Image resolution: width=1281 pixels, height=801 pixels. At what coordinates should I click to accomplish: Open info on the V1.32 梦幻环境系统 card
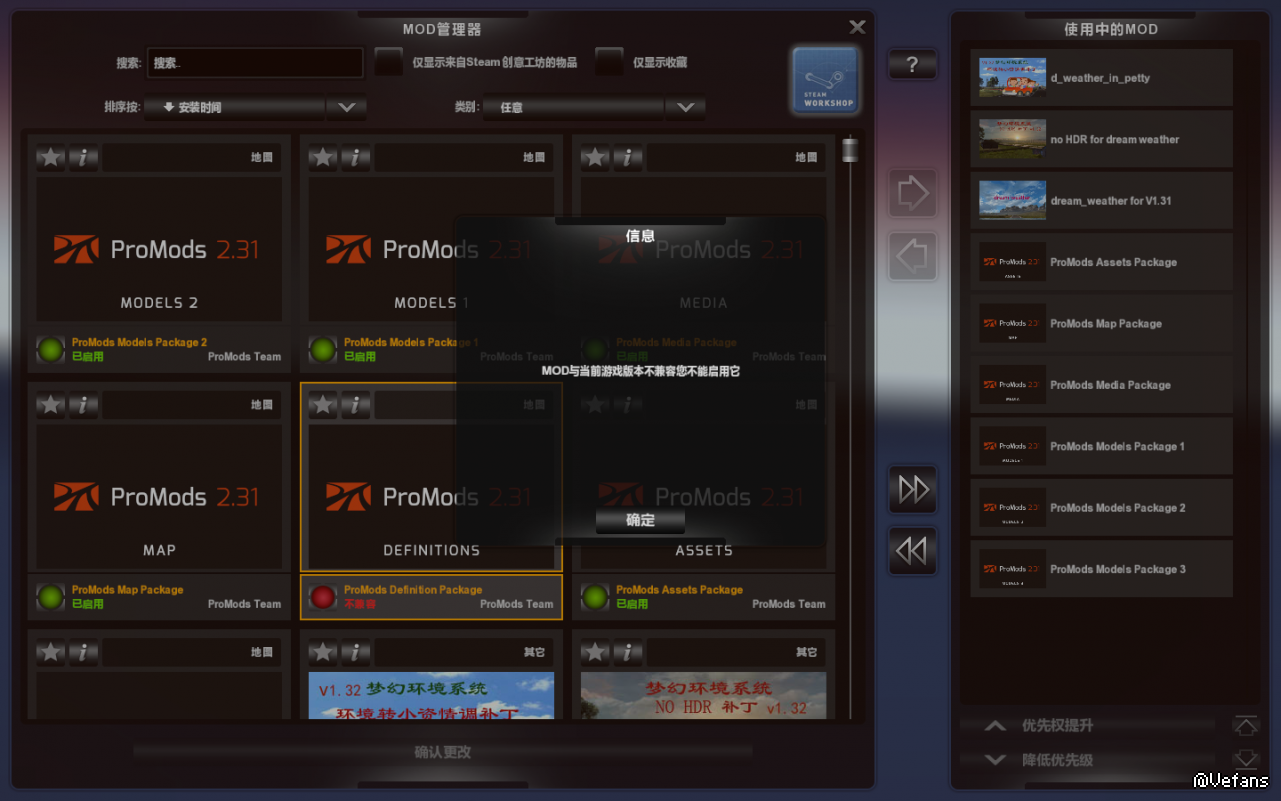pyautogui.click(x=356, y=653)
